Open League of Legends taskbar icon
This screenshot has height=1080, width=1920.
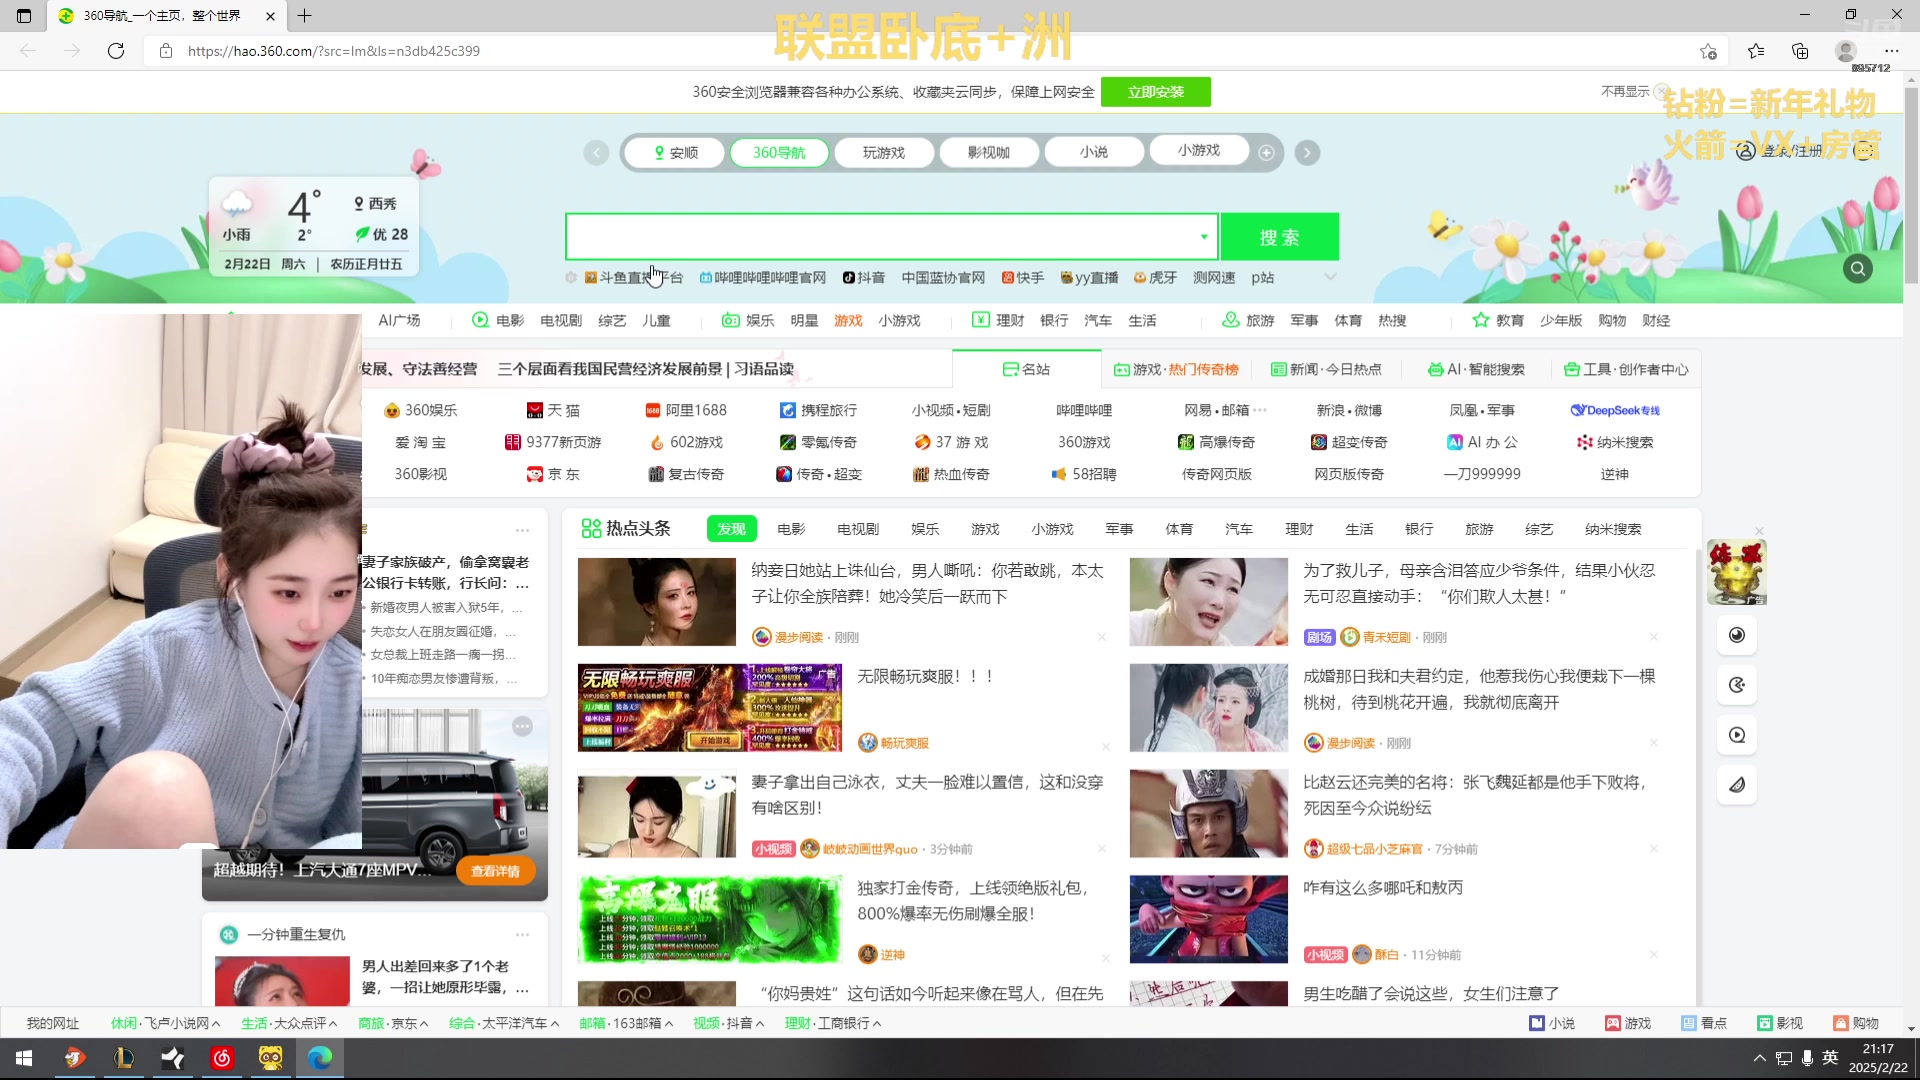124,1058
